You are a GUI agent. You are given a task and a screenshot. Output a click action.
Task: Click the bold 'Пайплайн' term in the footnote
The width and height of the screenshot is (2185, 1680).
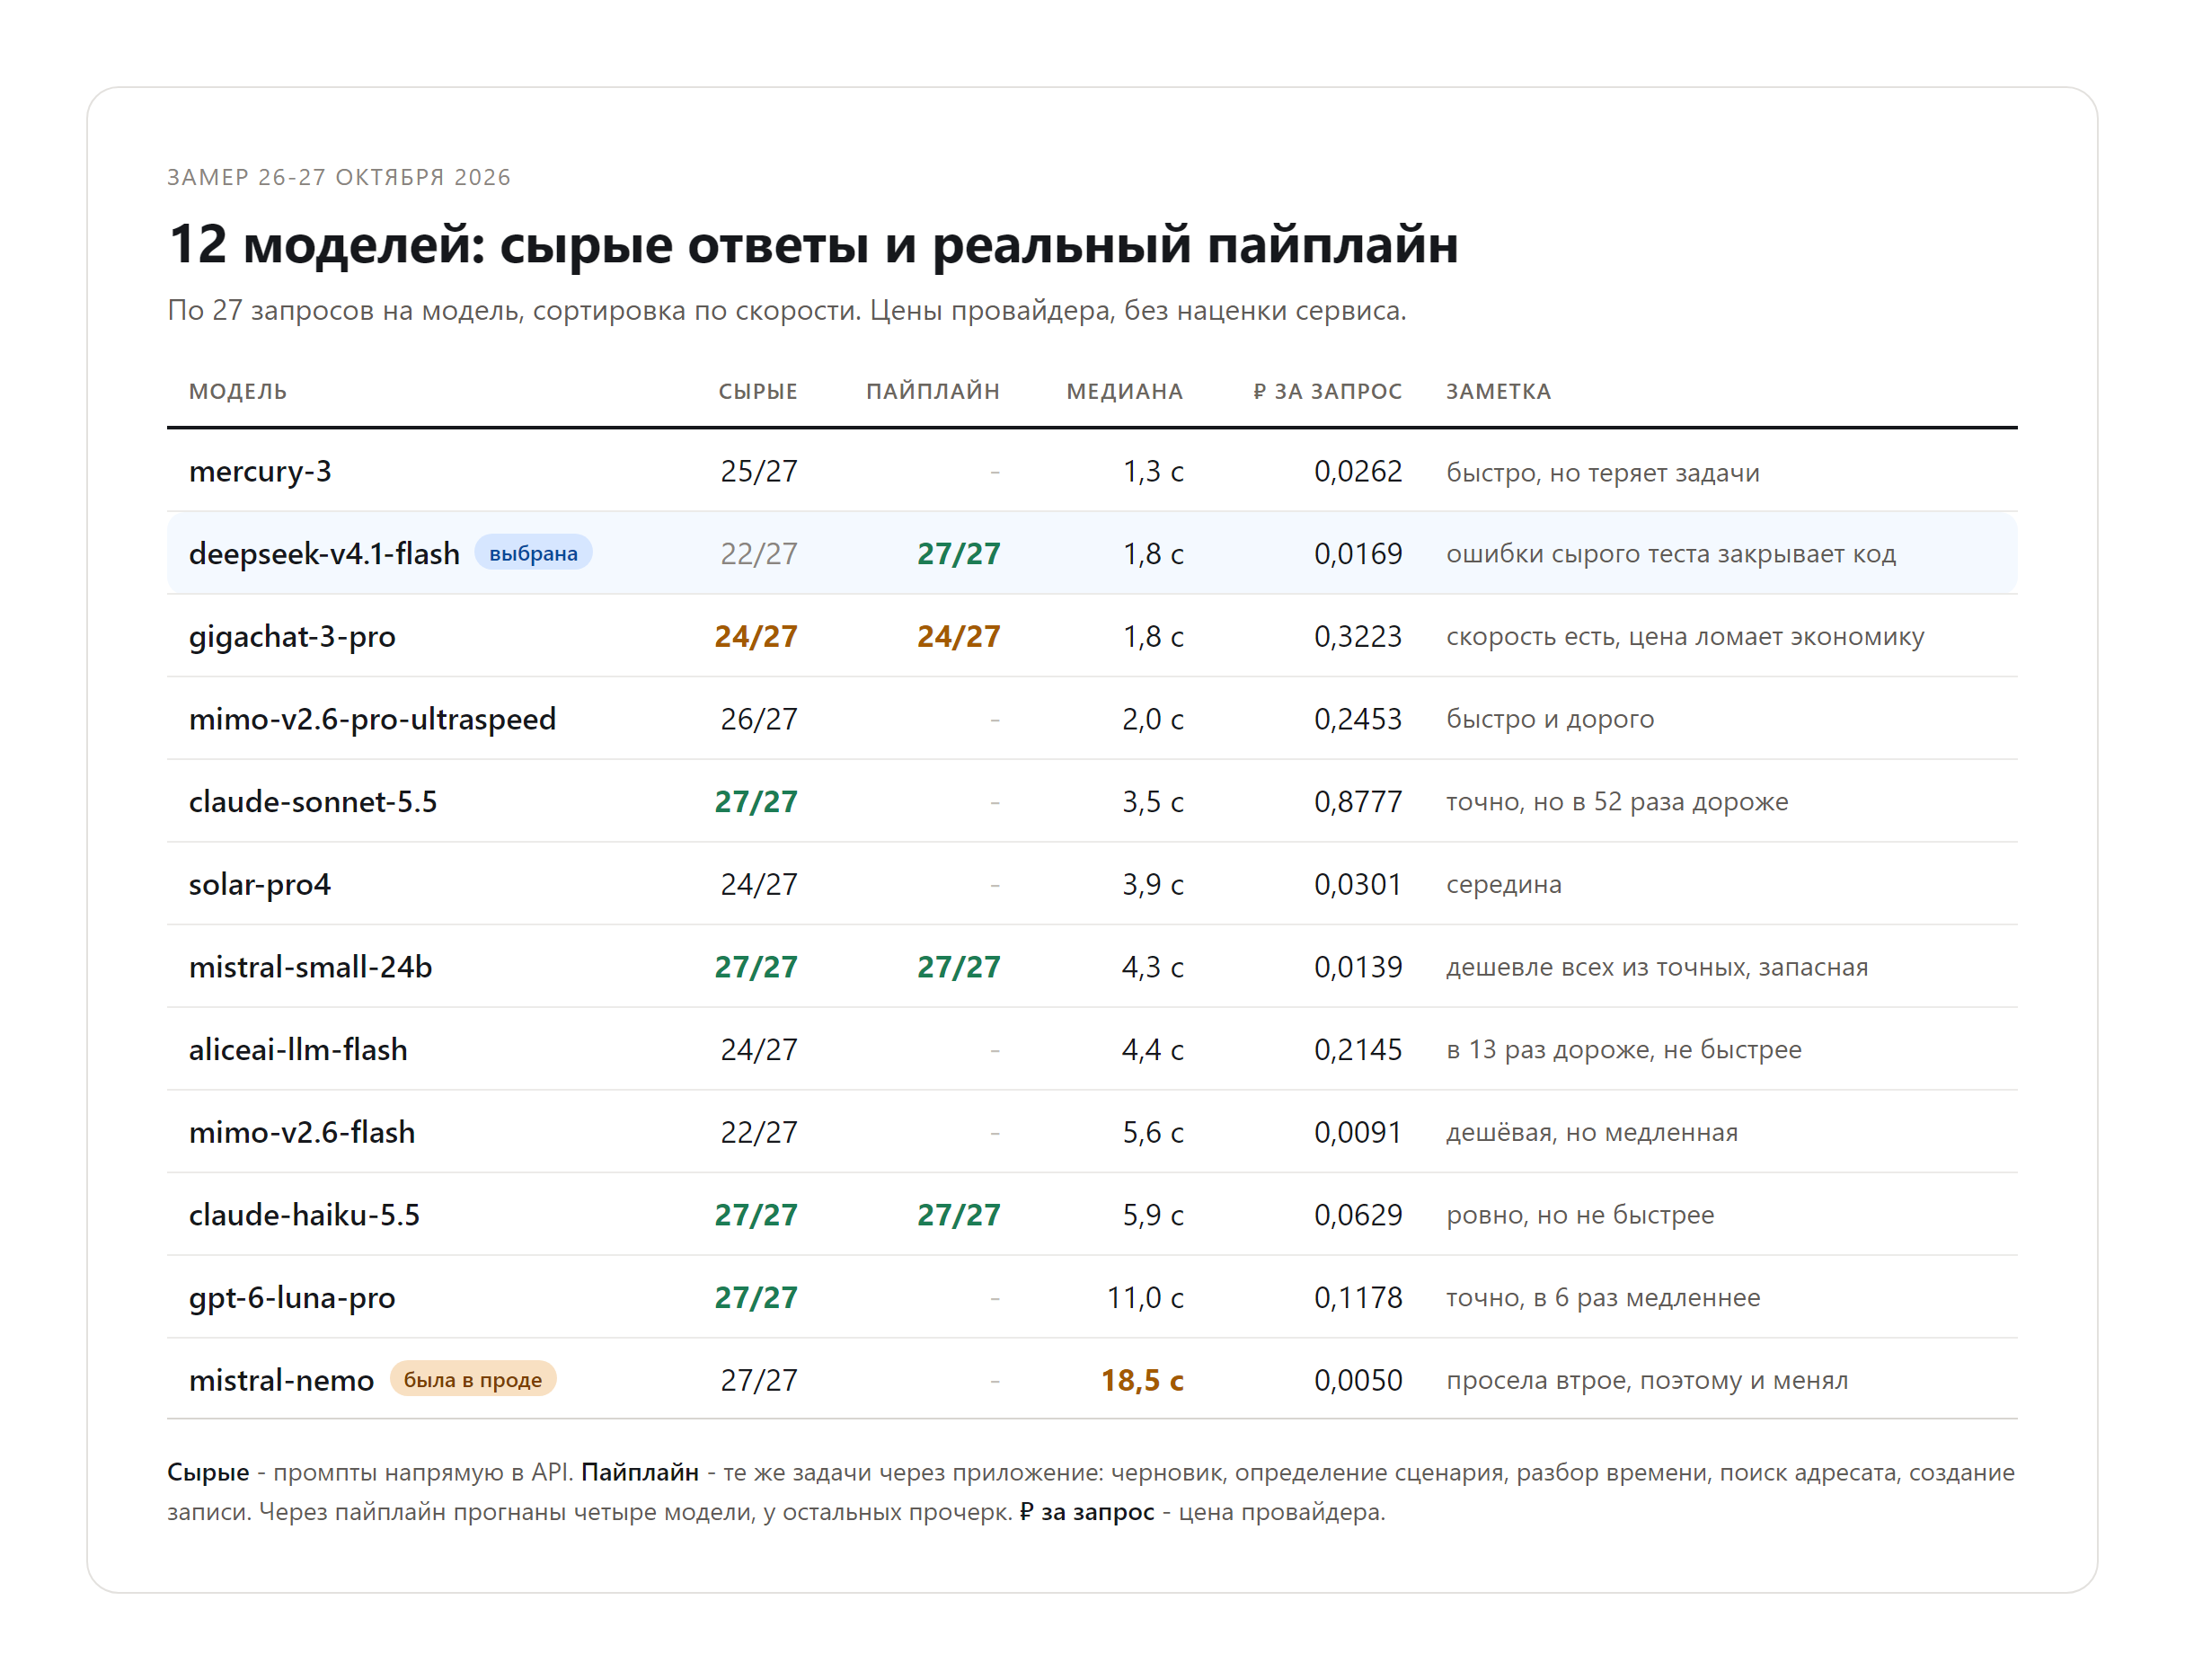point(640,1472)
